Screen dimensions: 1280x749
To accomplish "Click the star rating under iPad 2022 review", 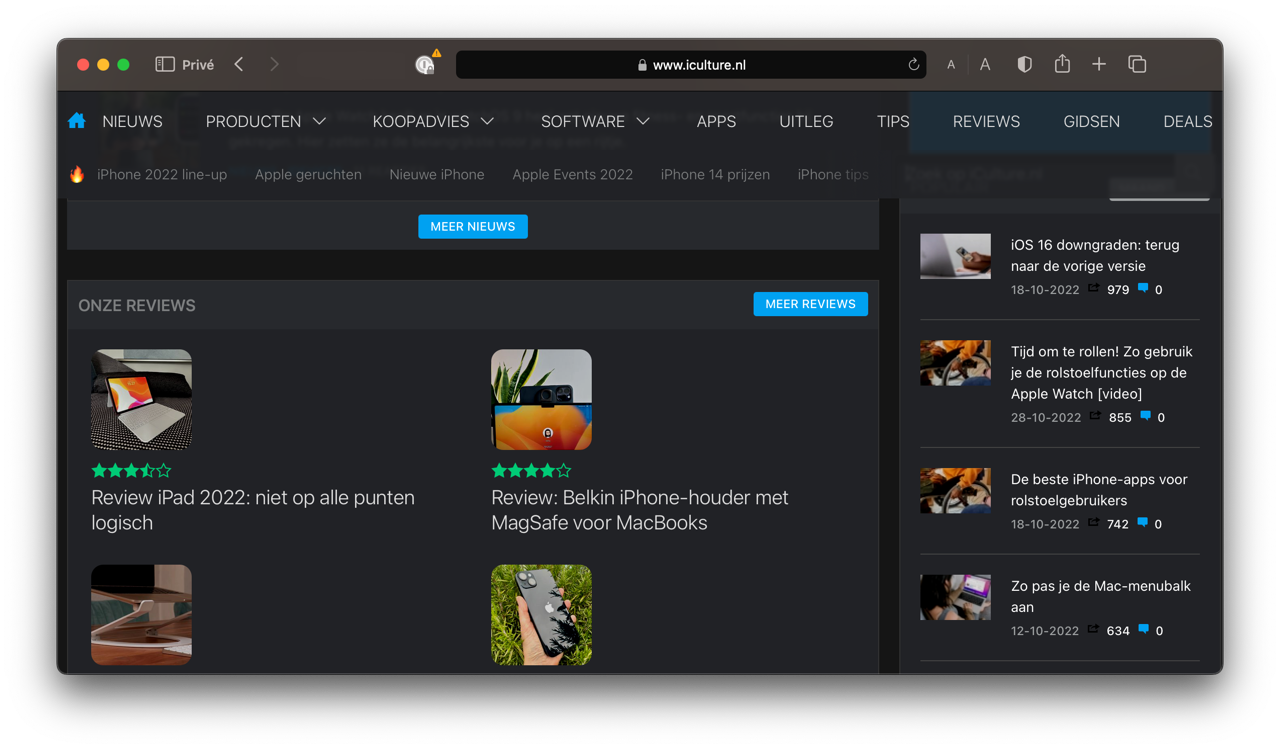I will click(x=131, y=470).
